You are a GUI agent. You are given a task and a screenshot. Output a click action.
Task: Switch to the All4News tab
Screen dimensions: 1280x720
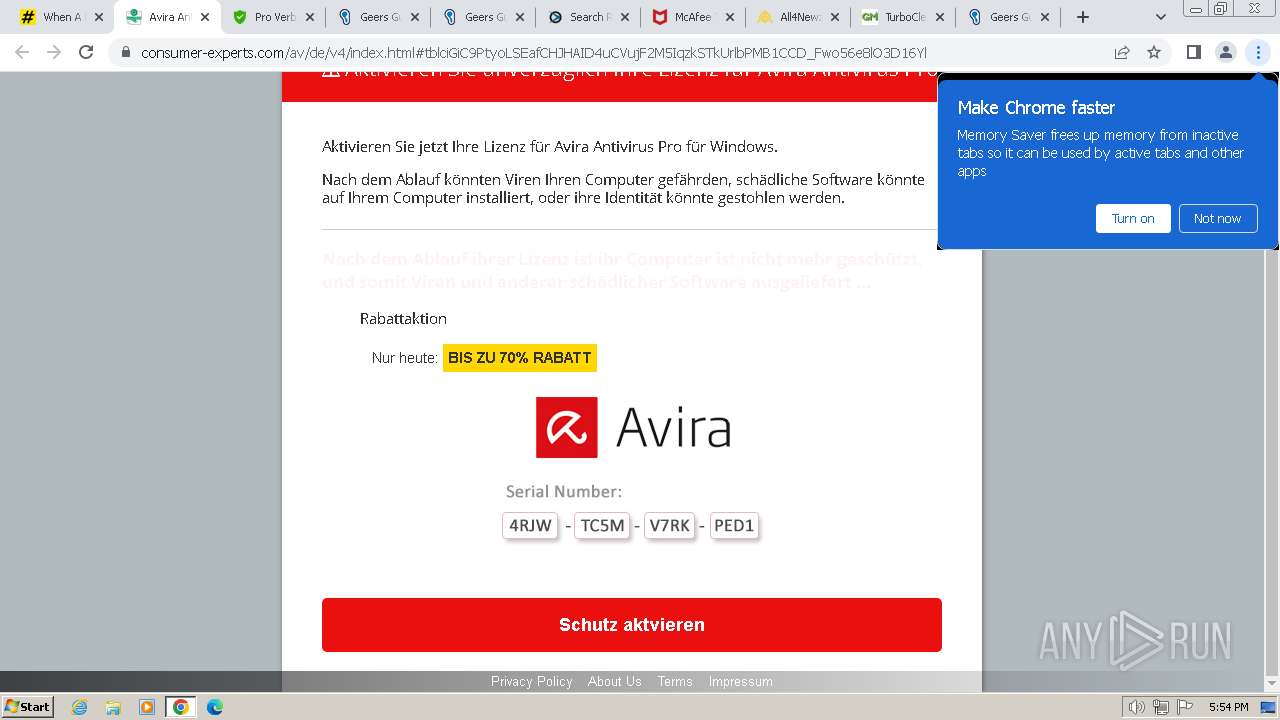(799, 17)
